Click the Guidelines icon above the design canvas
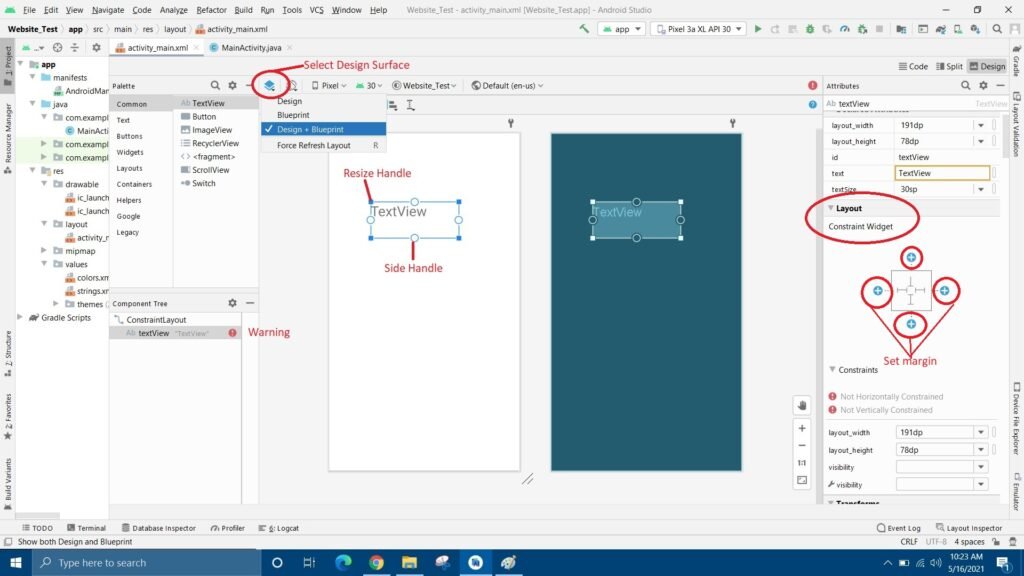Image resolution: width=1024 pixels, height=576 pixels. click(x=410, y=105)
